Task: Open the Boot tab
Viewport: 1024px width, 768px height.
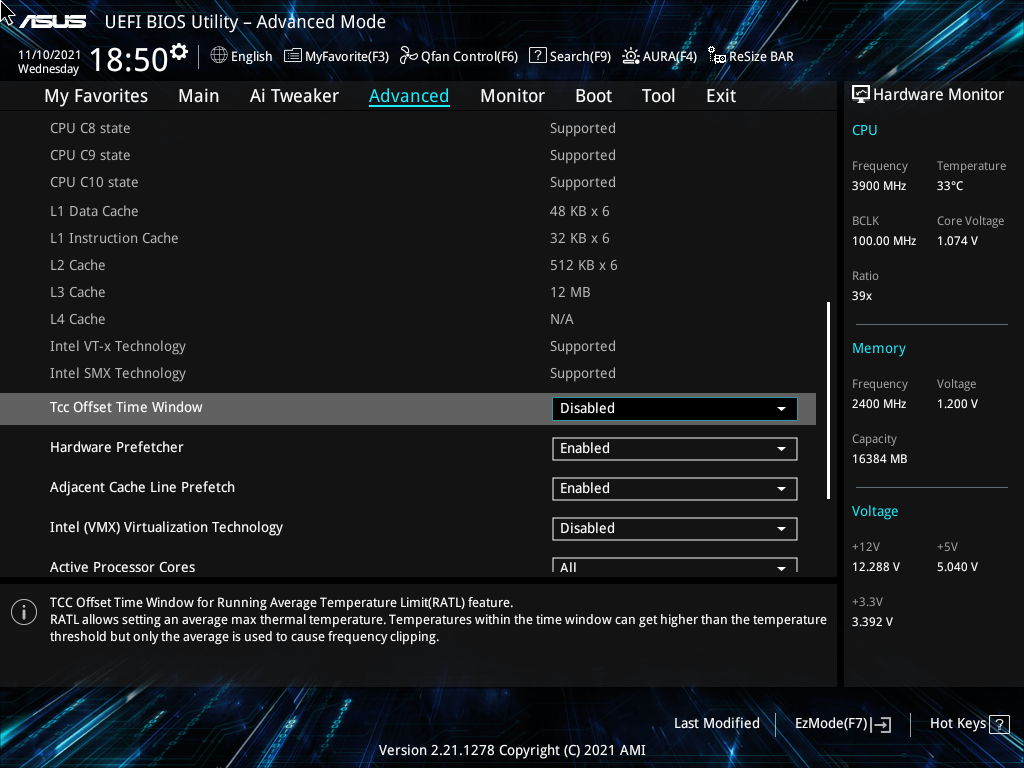Action: [593, 96]
